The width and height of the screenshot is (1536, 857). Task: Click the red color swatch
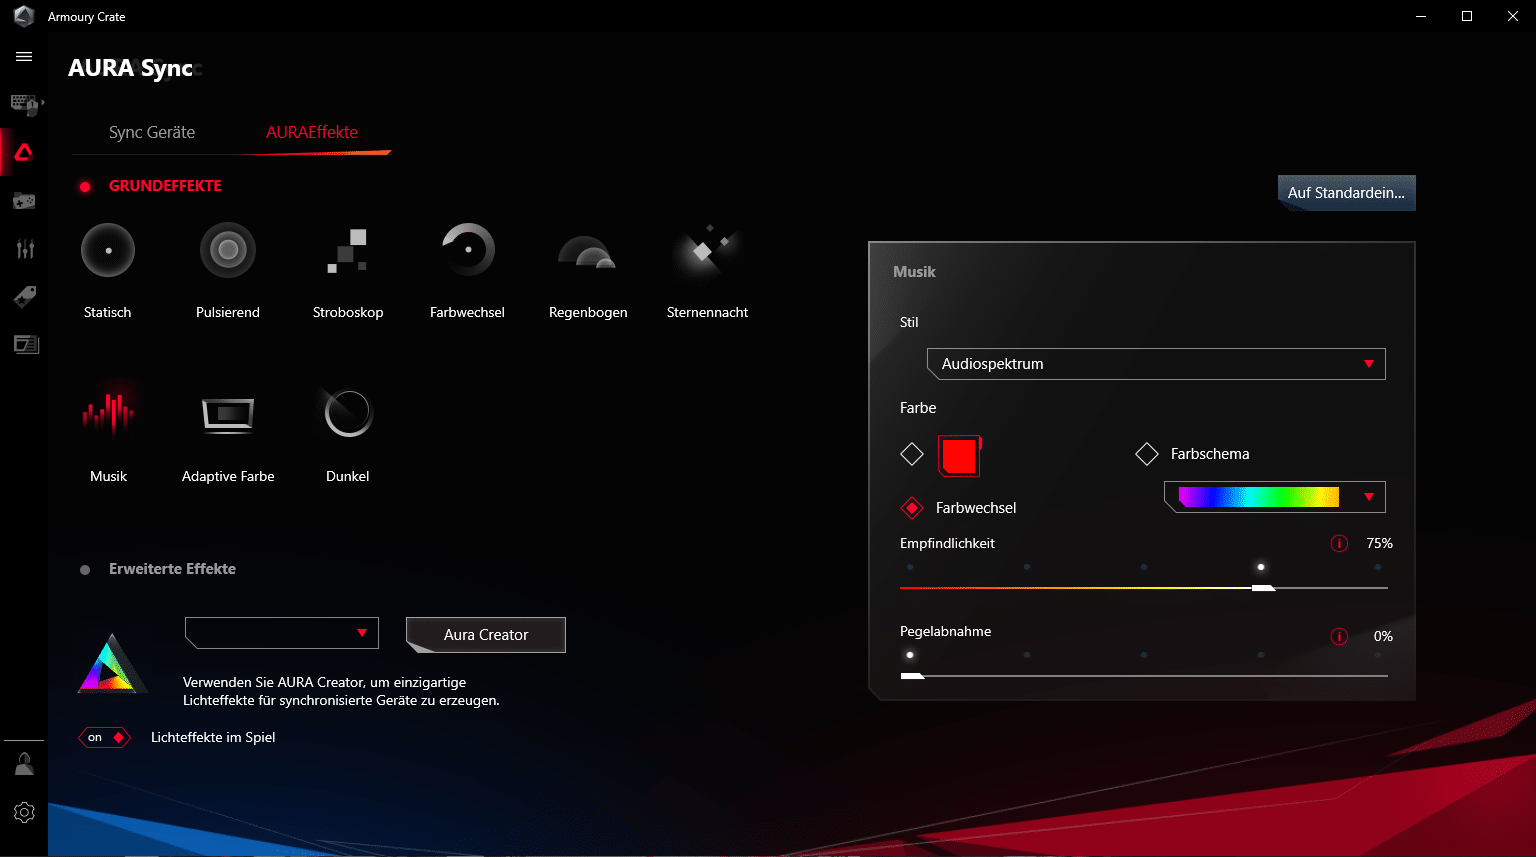point(959,456)
